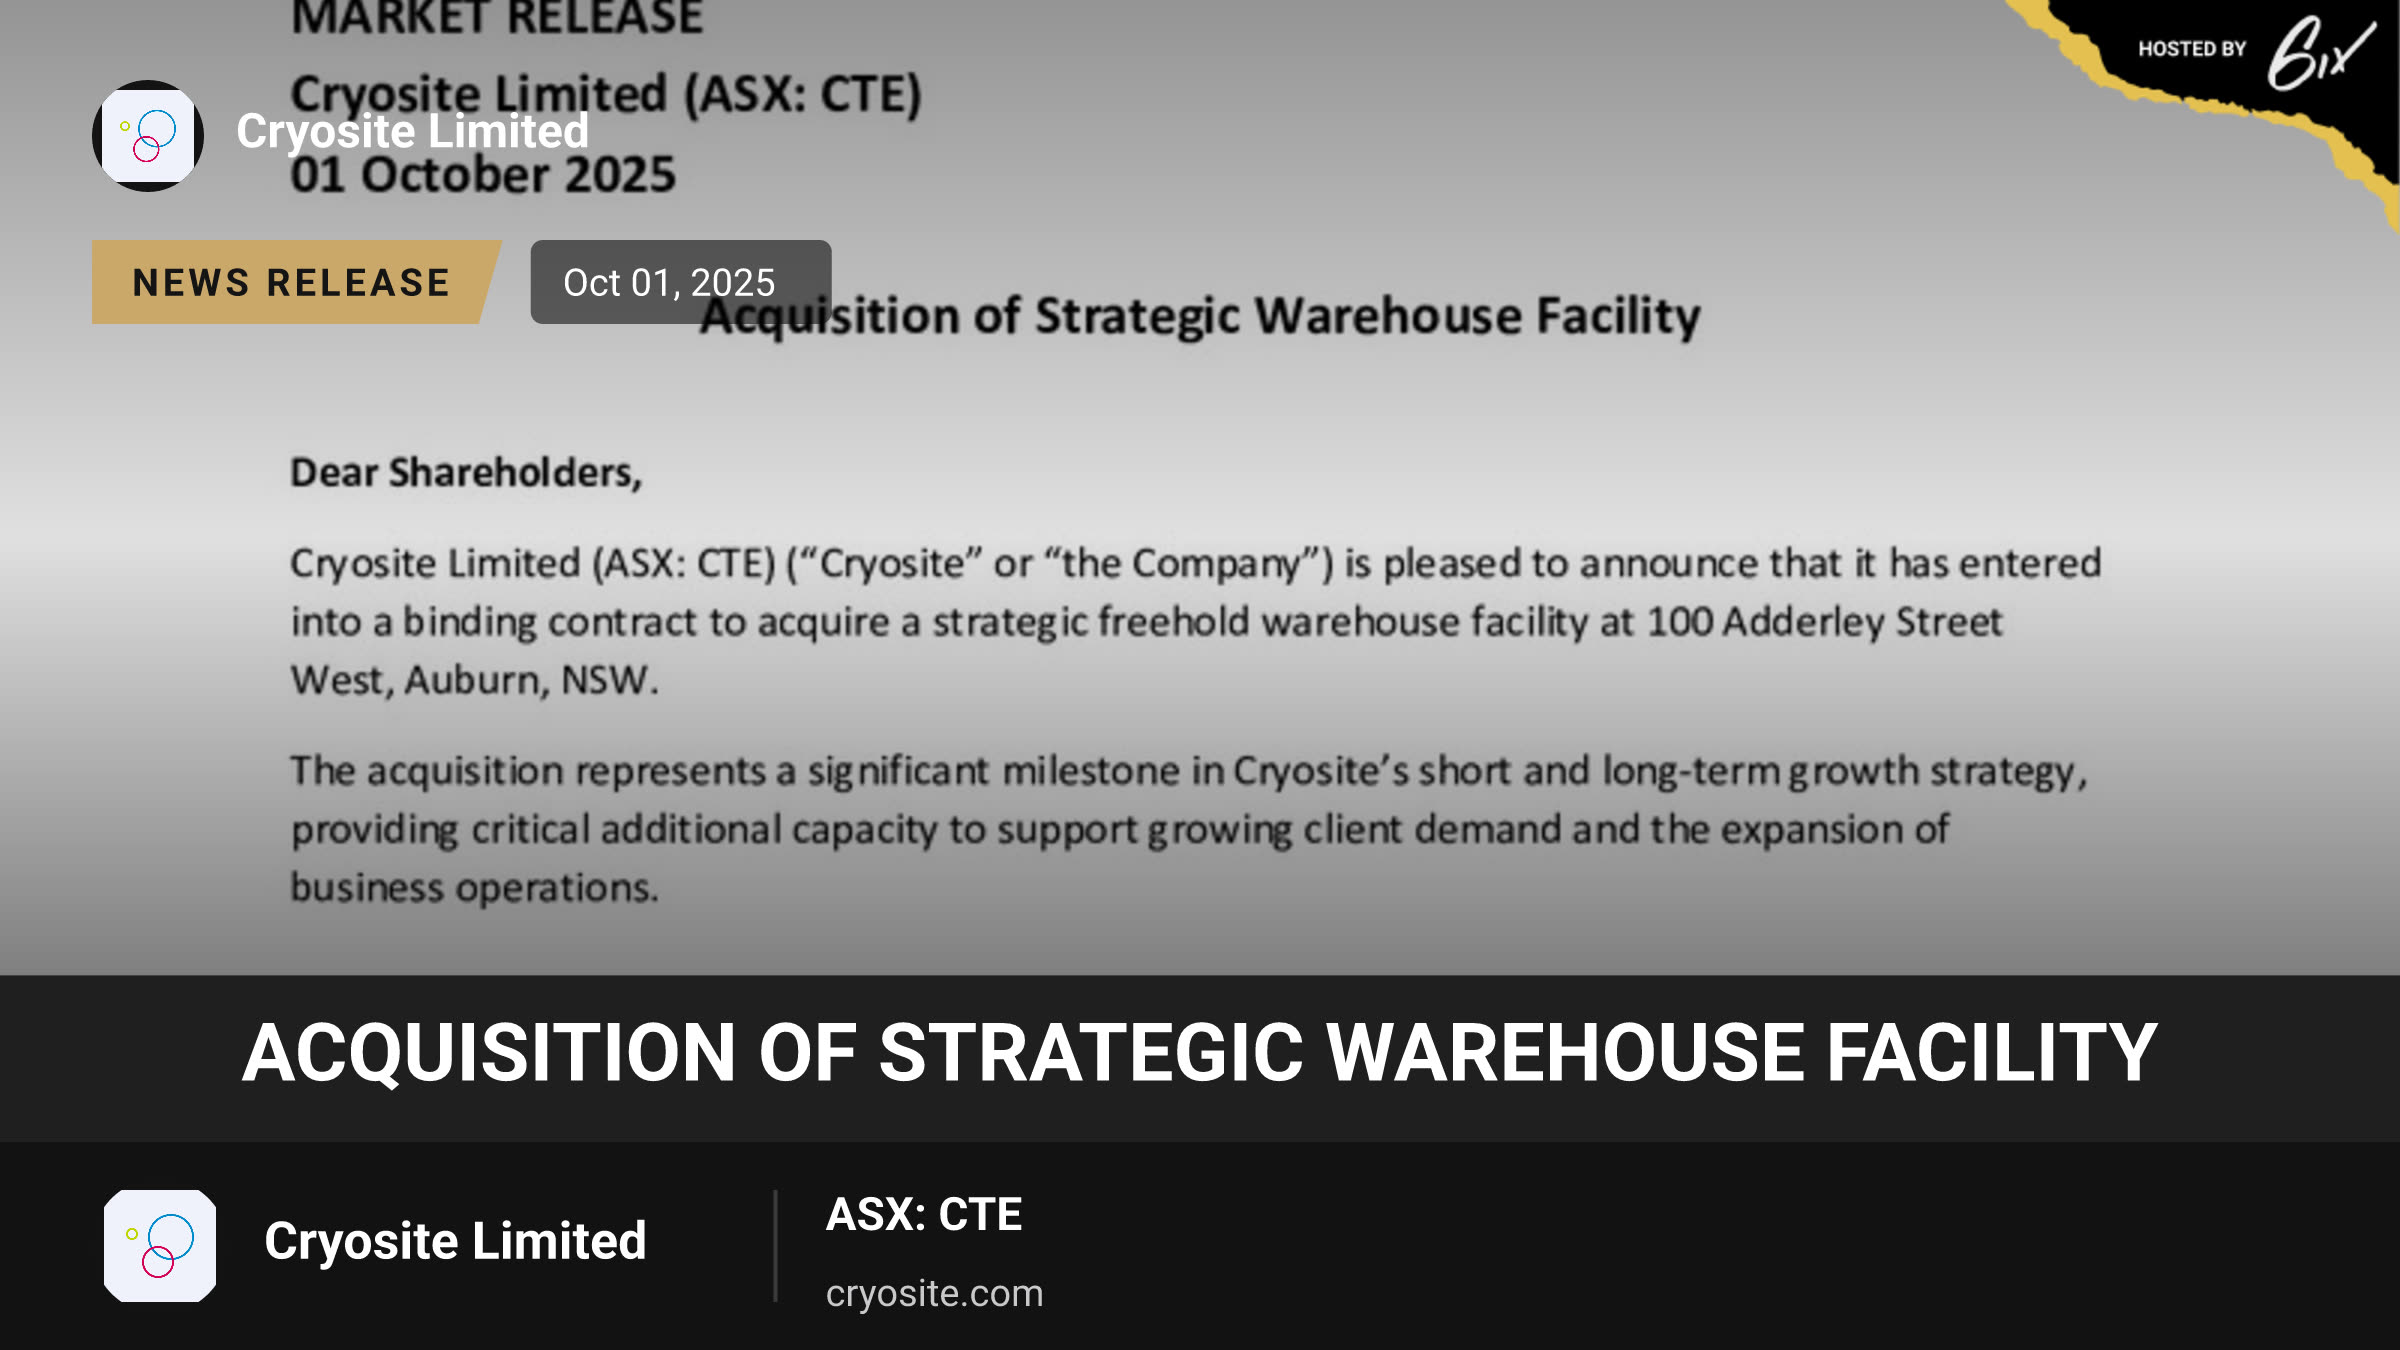This screenshot has height=1350, width=2400.
Task: Click the Acquisition of Strategic Warehouse Facility banner headline
Action: pyautogui.click(x=1200, y=1052)
